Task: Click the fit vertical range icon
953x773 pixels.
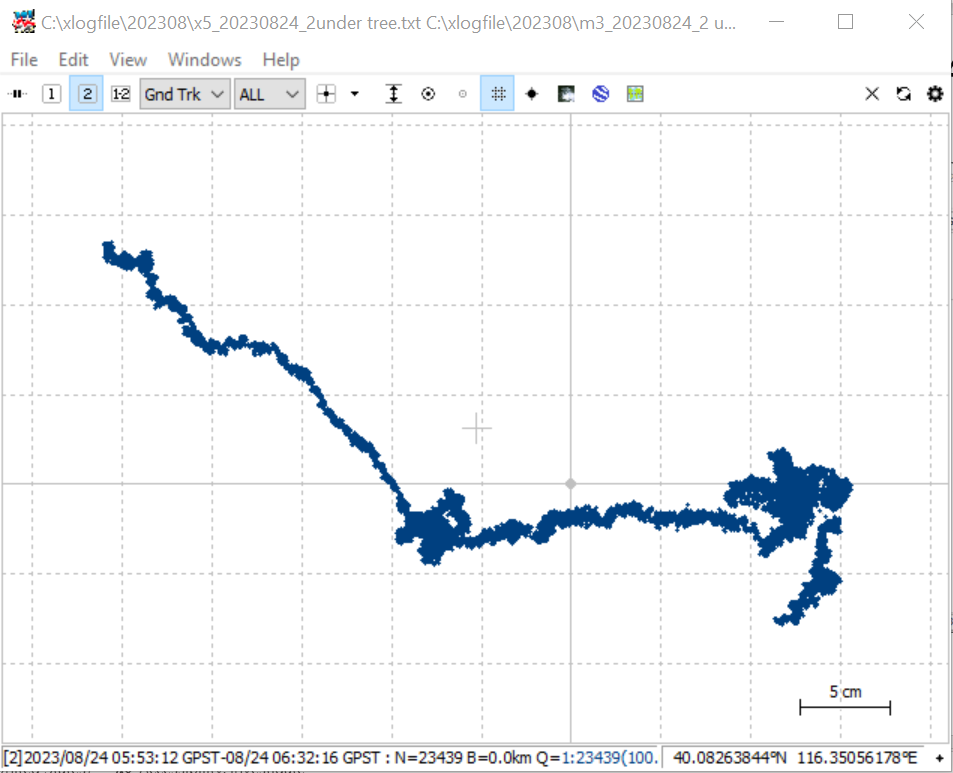Action: click(394, 94)
